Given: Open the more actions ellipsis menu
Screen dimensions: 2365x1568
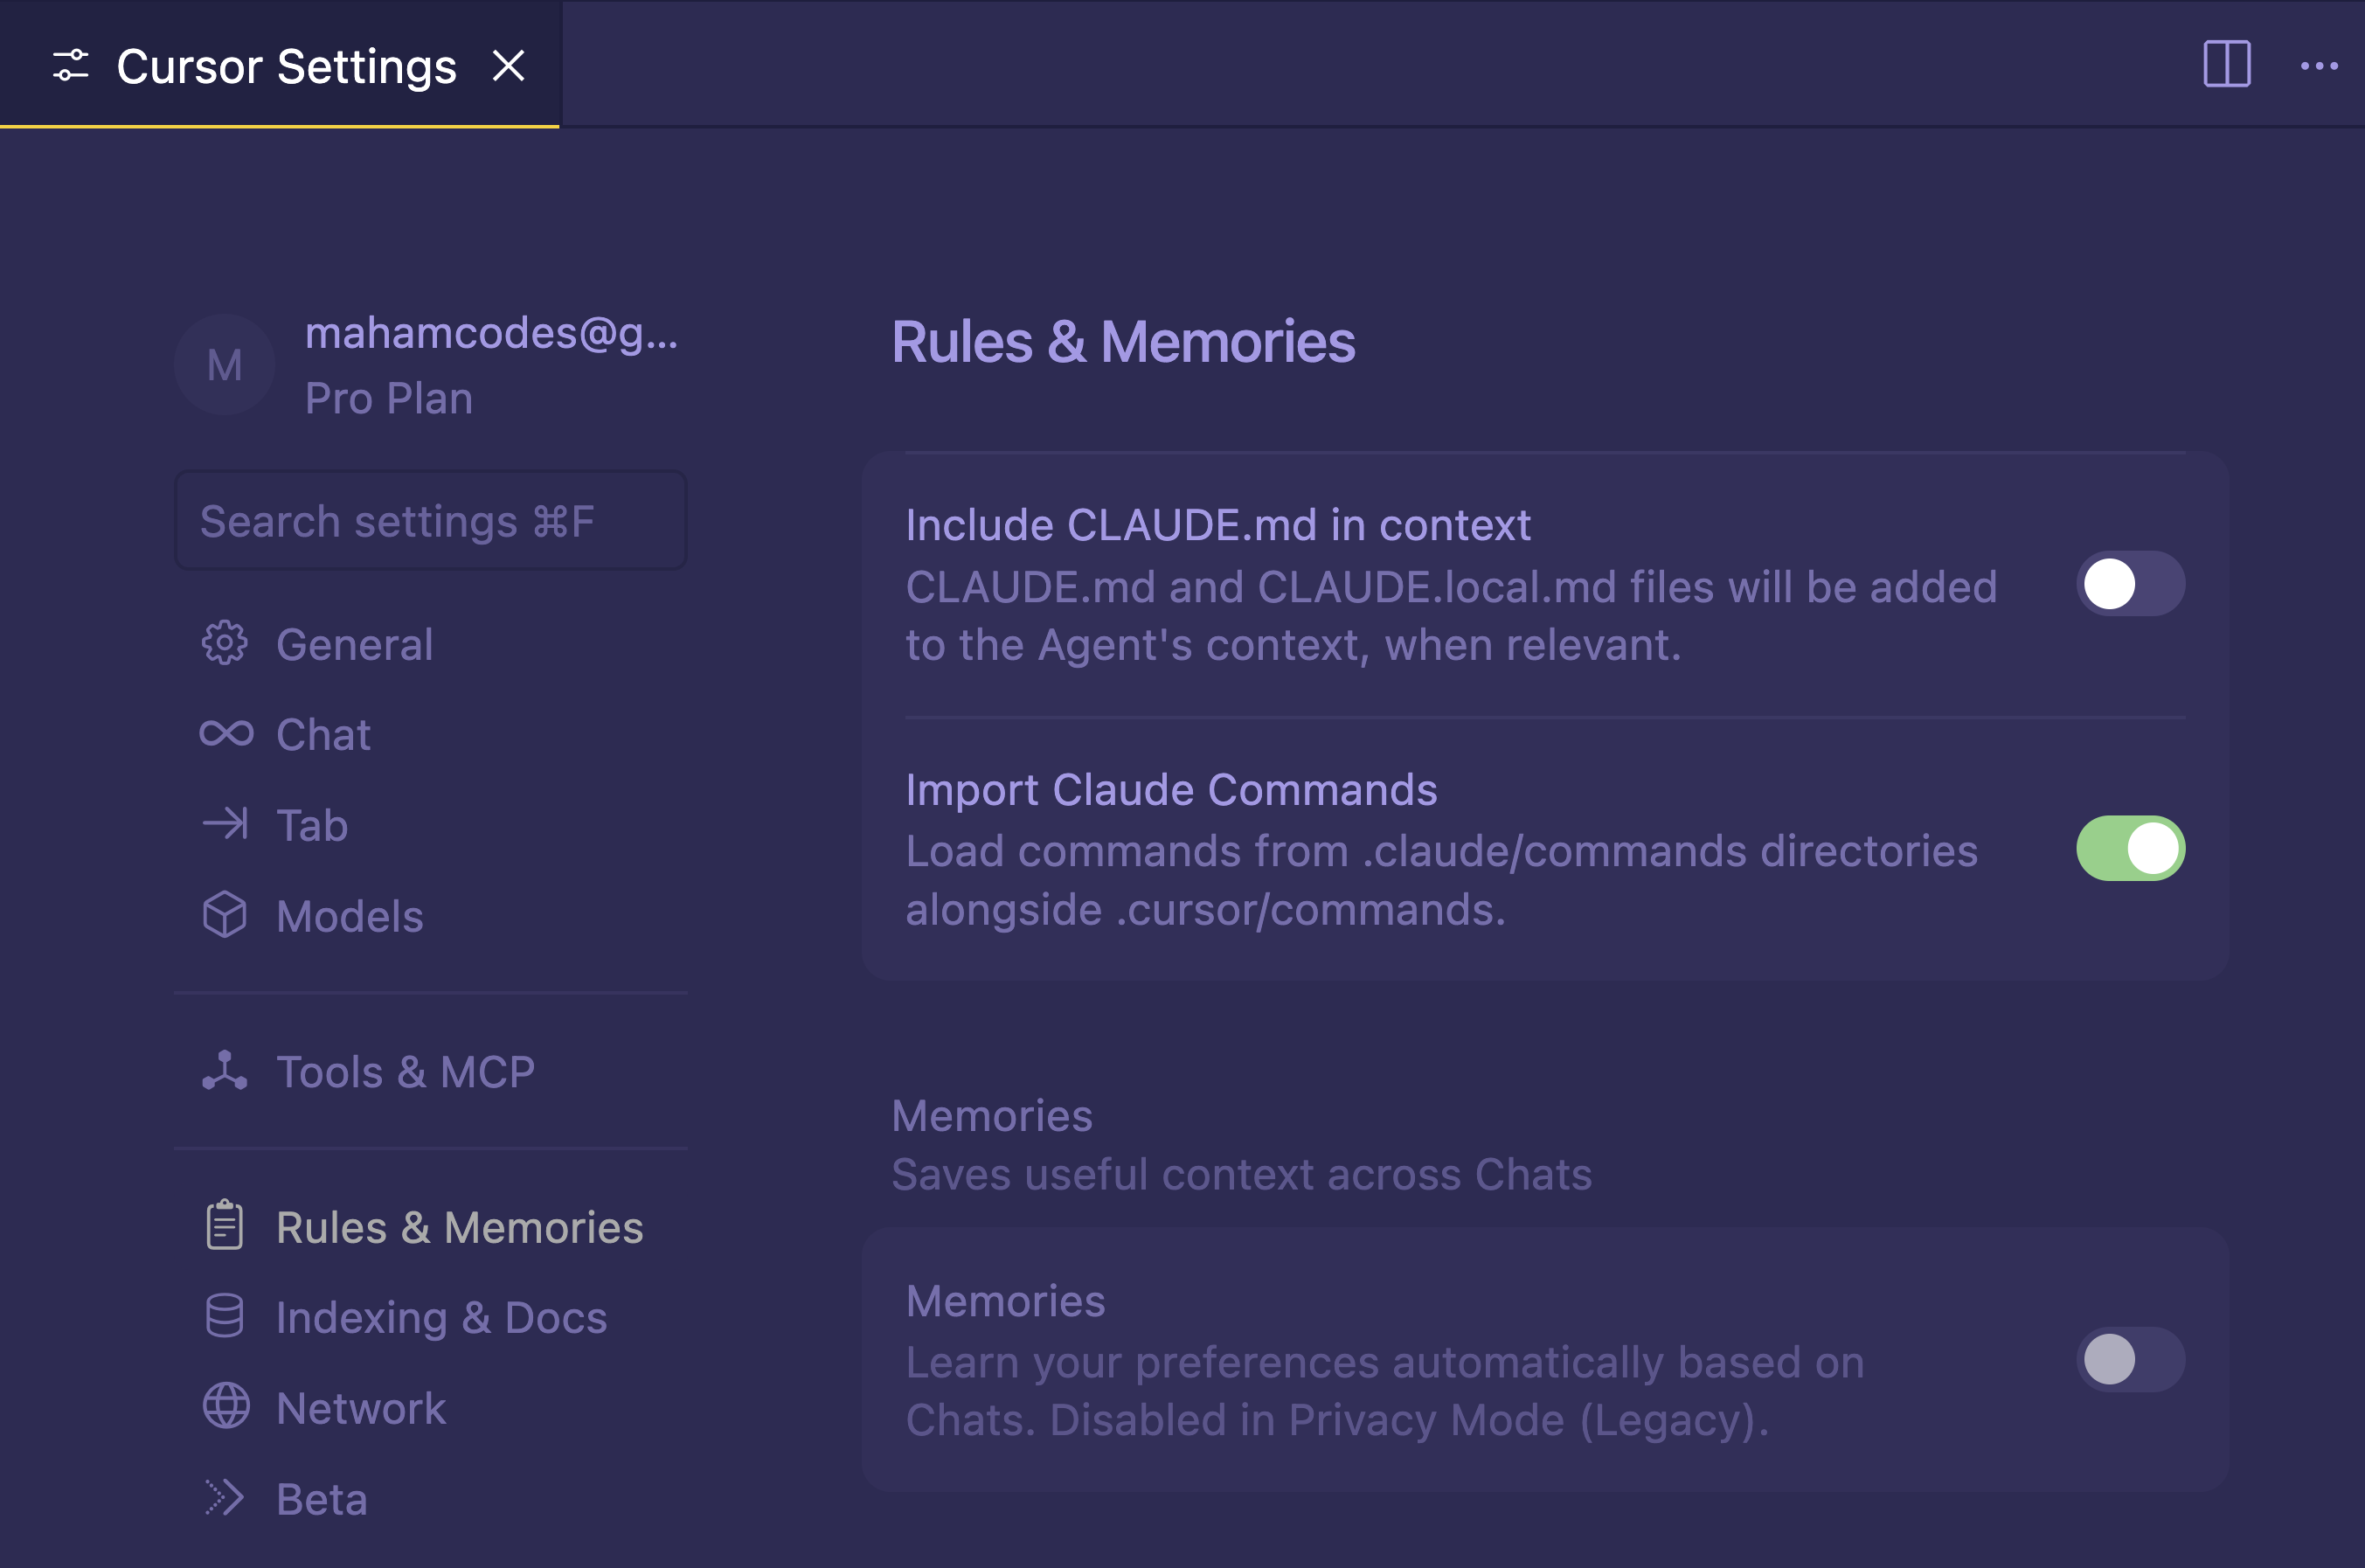Looking at the screenshot, I should tap(2319, 64).
